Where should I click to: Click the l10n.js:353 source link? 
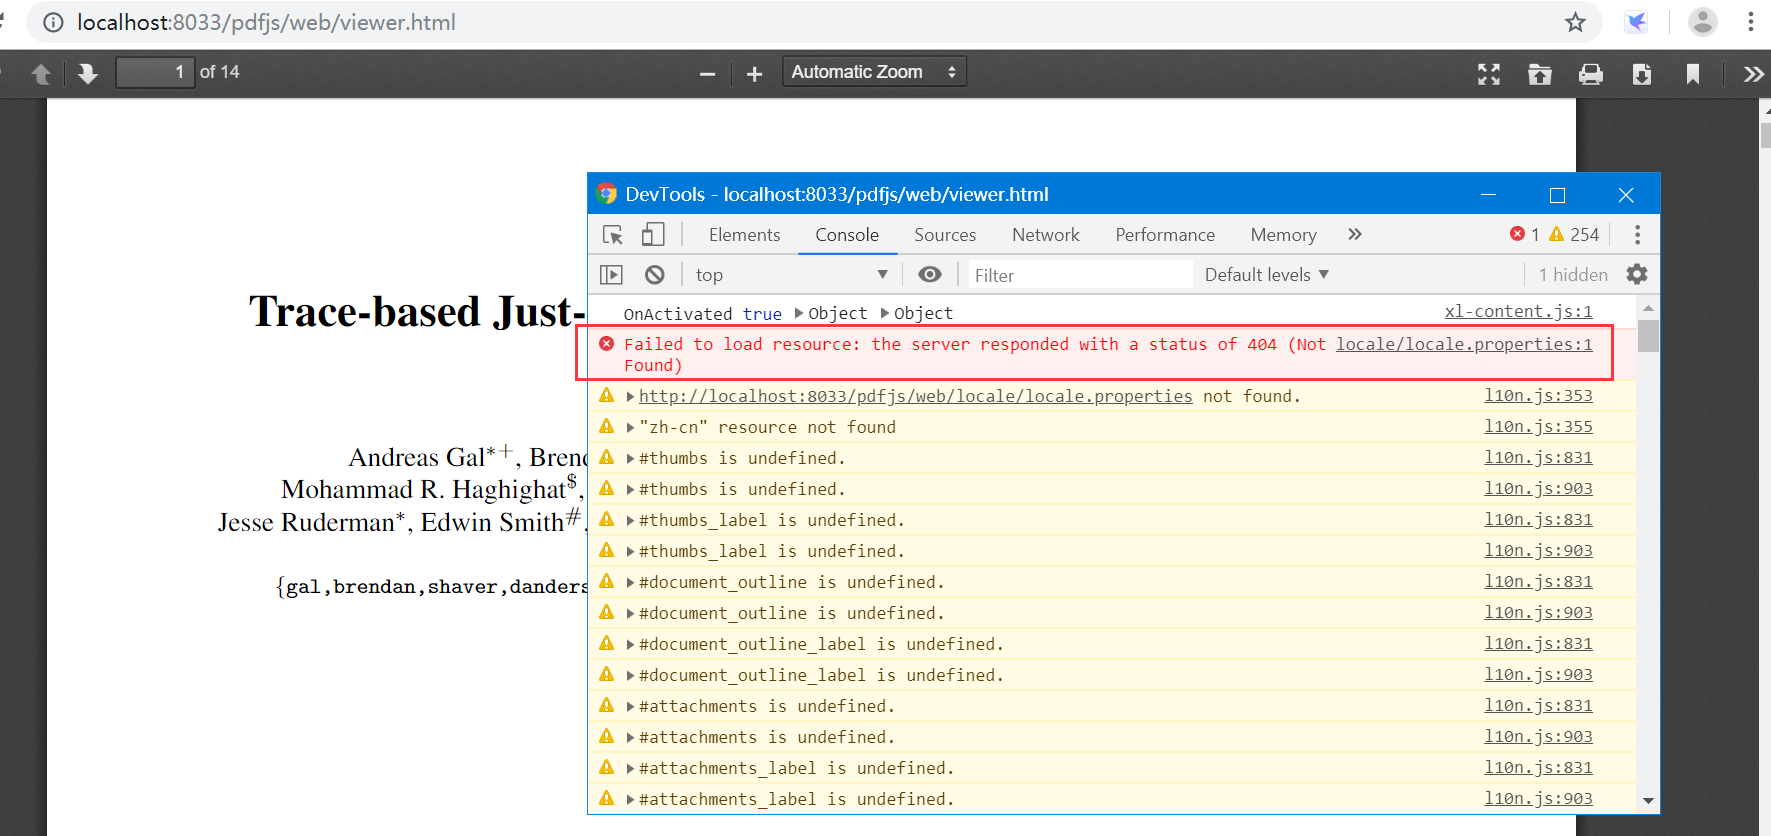[x=1537, y=396]
